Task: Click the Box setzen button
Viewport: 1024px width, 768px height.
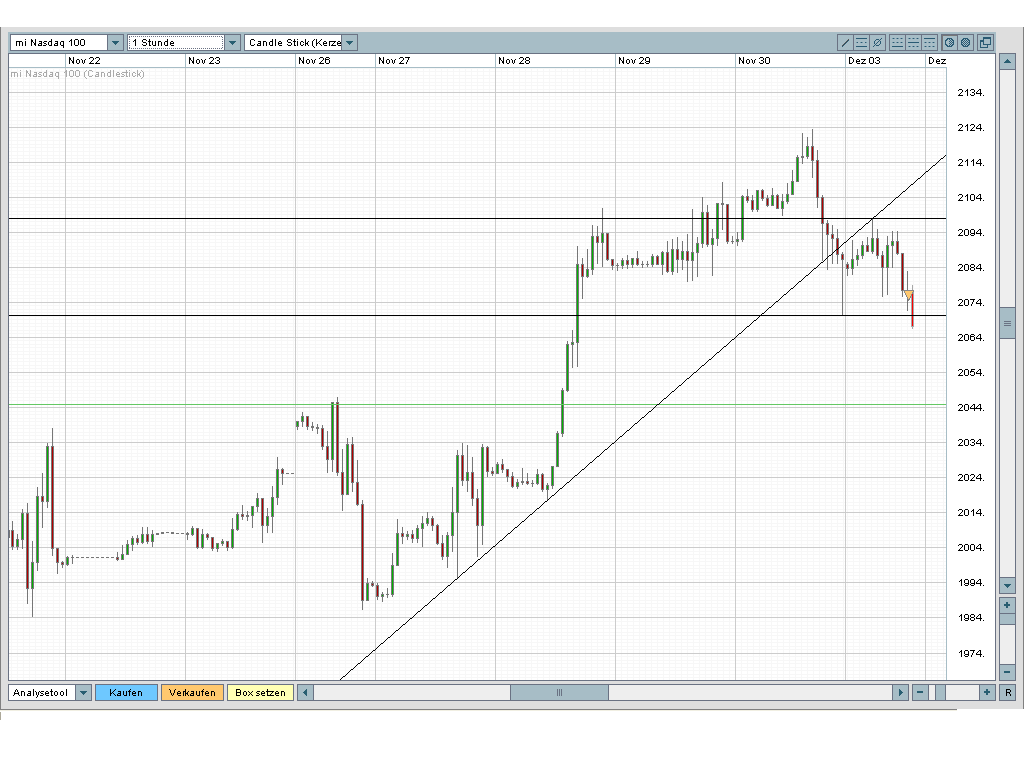Action: point(260,692)
